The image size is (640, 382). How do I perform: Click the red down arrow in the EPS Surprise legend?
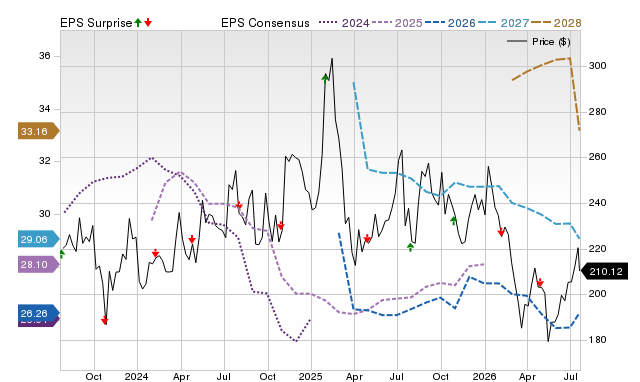[148, 22]
